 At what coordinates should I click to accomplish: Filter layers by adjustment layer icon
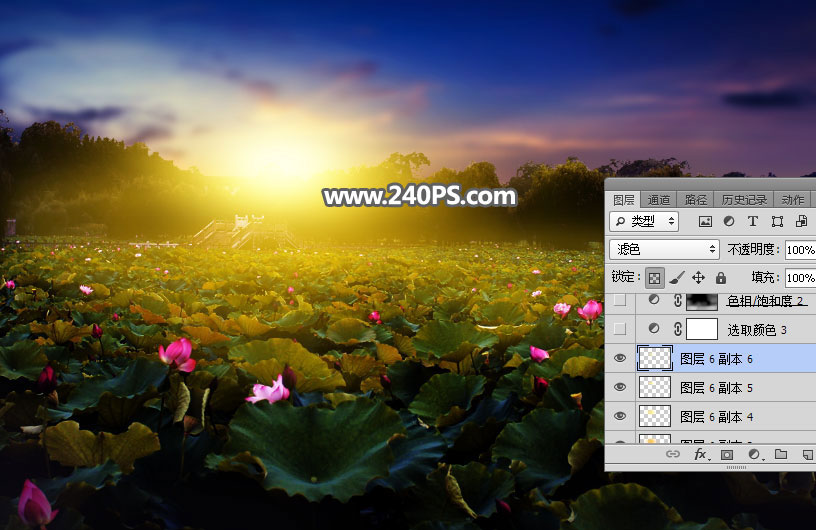(729, 221)
